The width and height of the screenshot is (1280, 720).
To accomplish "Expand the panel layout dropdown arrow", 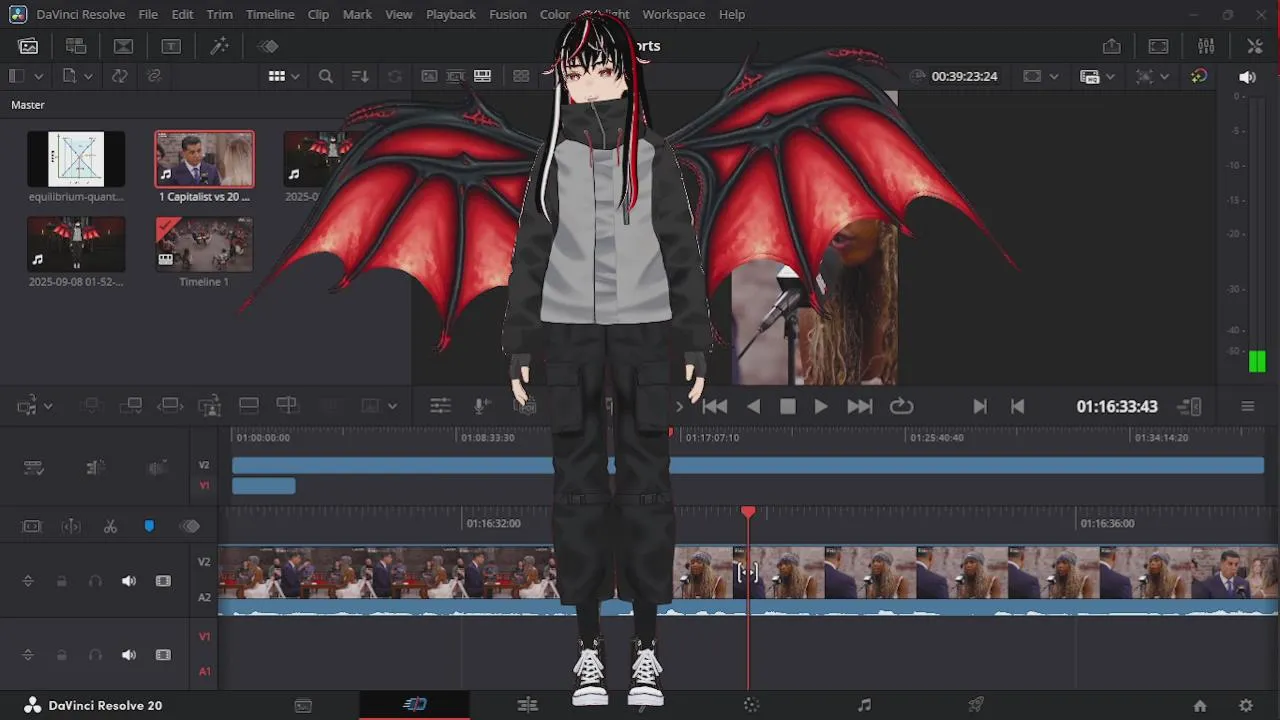I will [x=39, y=77].
